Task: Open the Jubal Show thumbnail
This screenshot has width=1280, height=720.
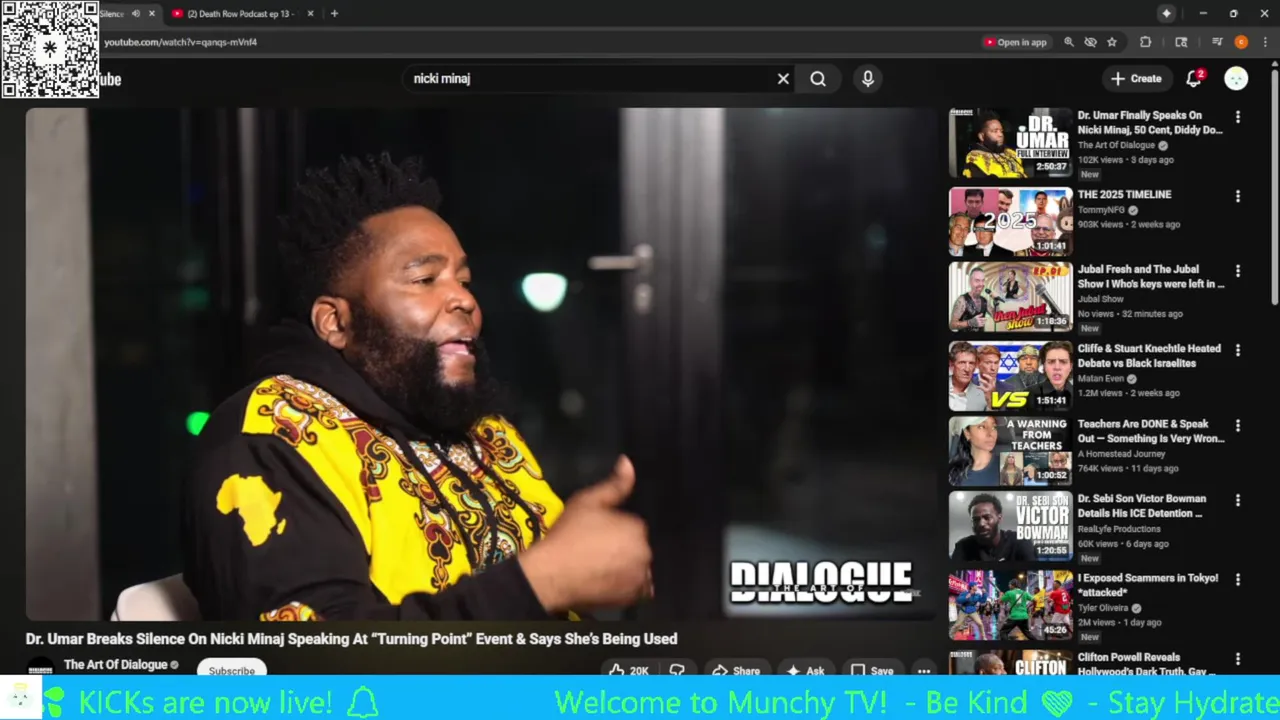Action: coord(1010,297)
